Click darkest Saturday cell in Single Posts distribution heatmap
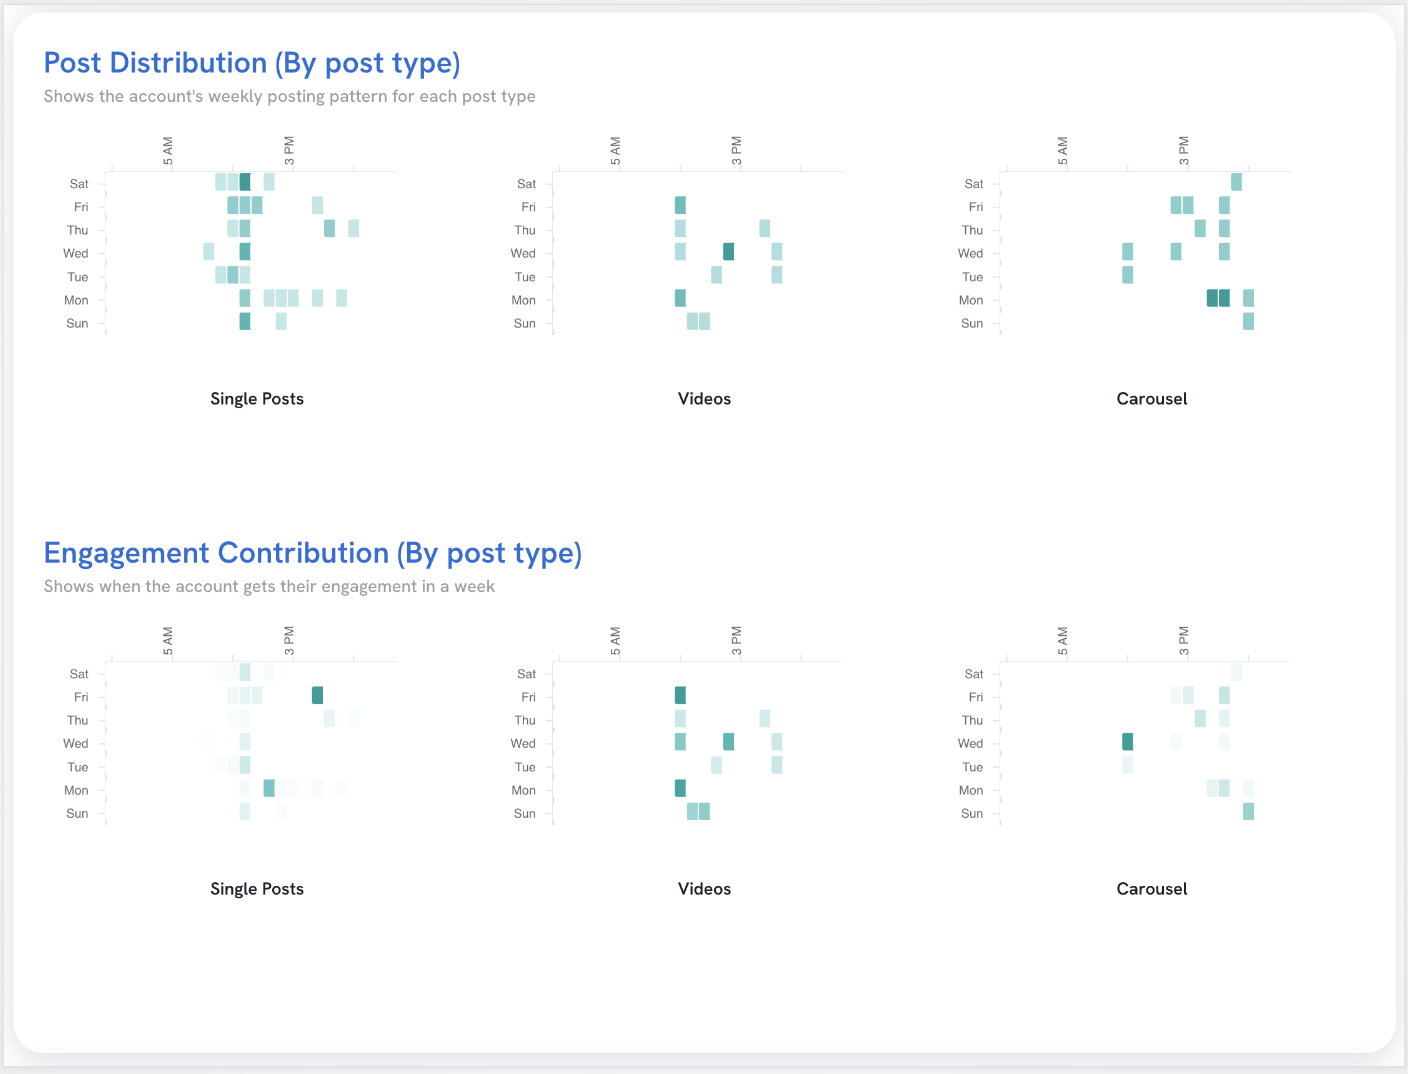The image size is (1408, 1074). (245, 182)
